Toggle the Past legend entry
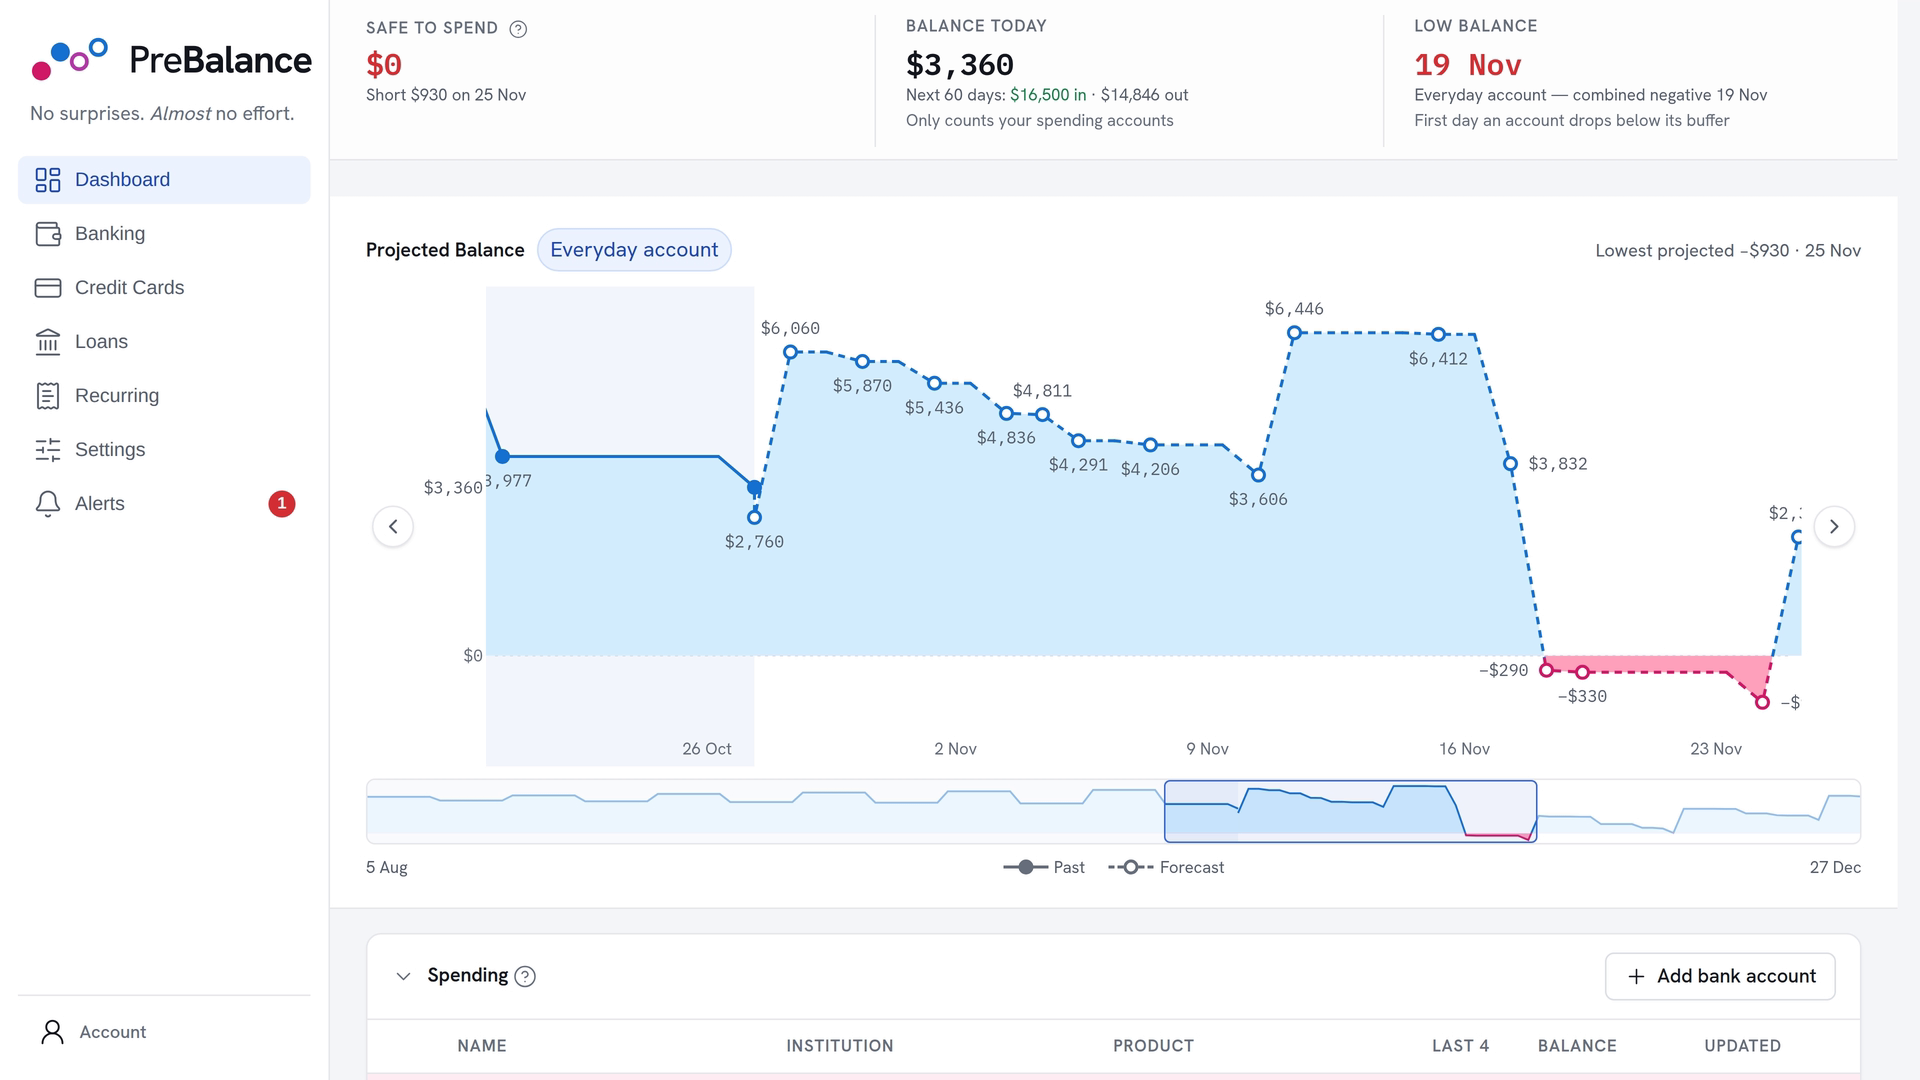Viewport: 1920px width, 1080px height. (x=1044, y=867)
